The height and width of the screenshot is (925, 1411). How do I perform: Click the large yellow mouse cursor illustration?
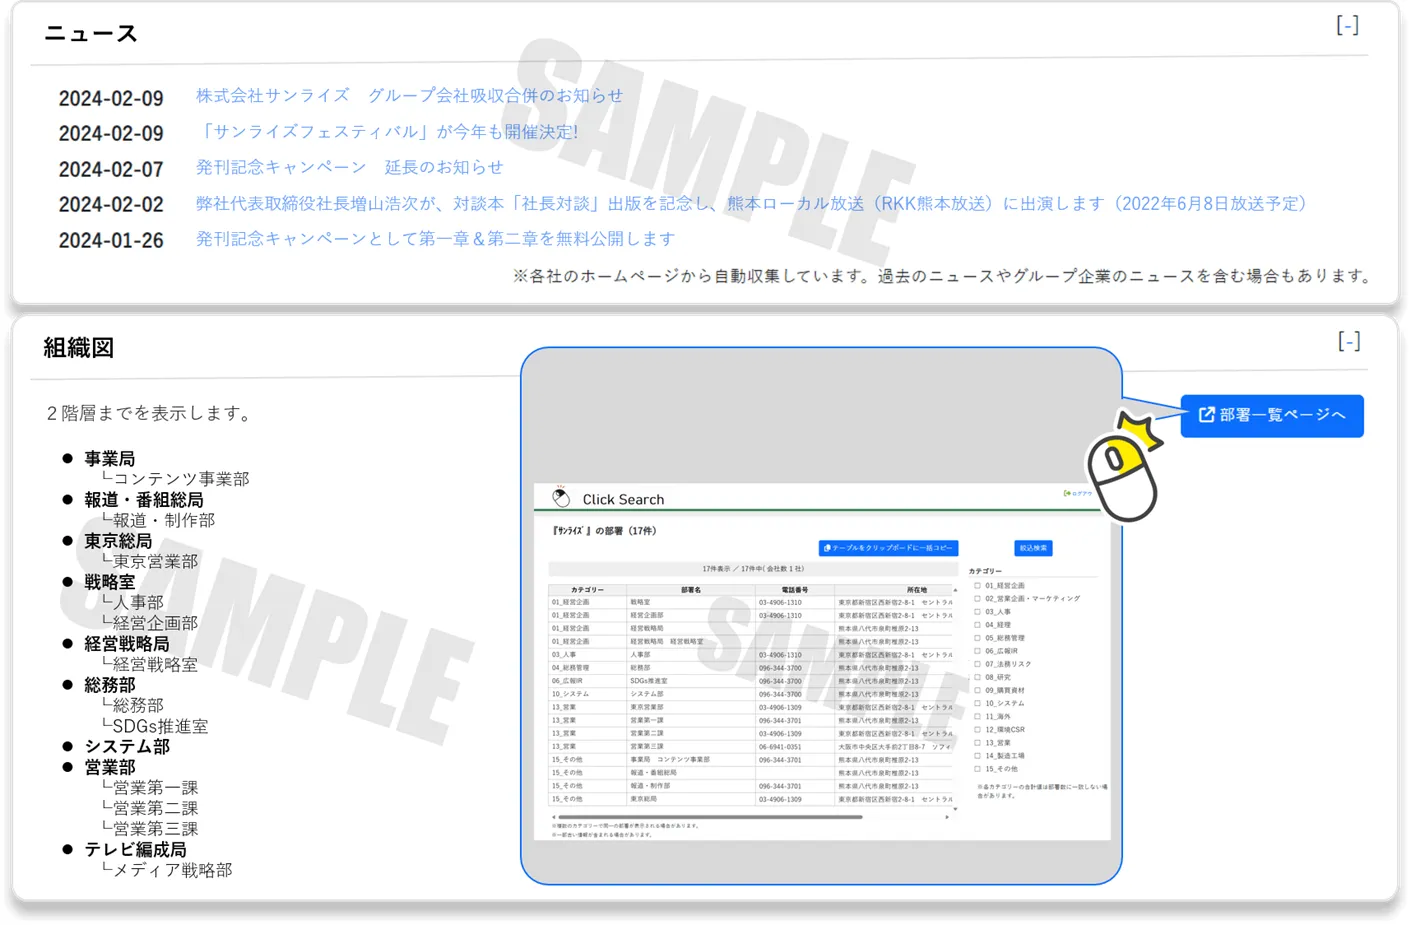(1124, 470)
